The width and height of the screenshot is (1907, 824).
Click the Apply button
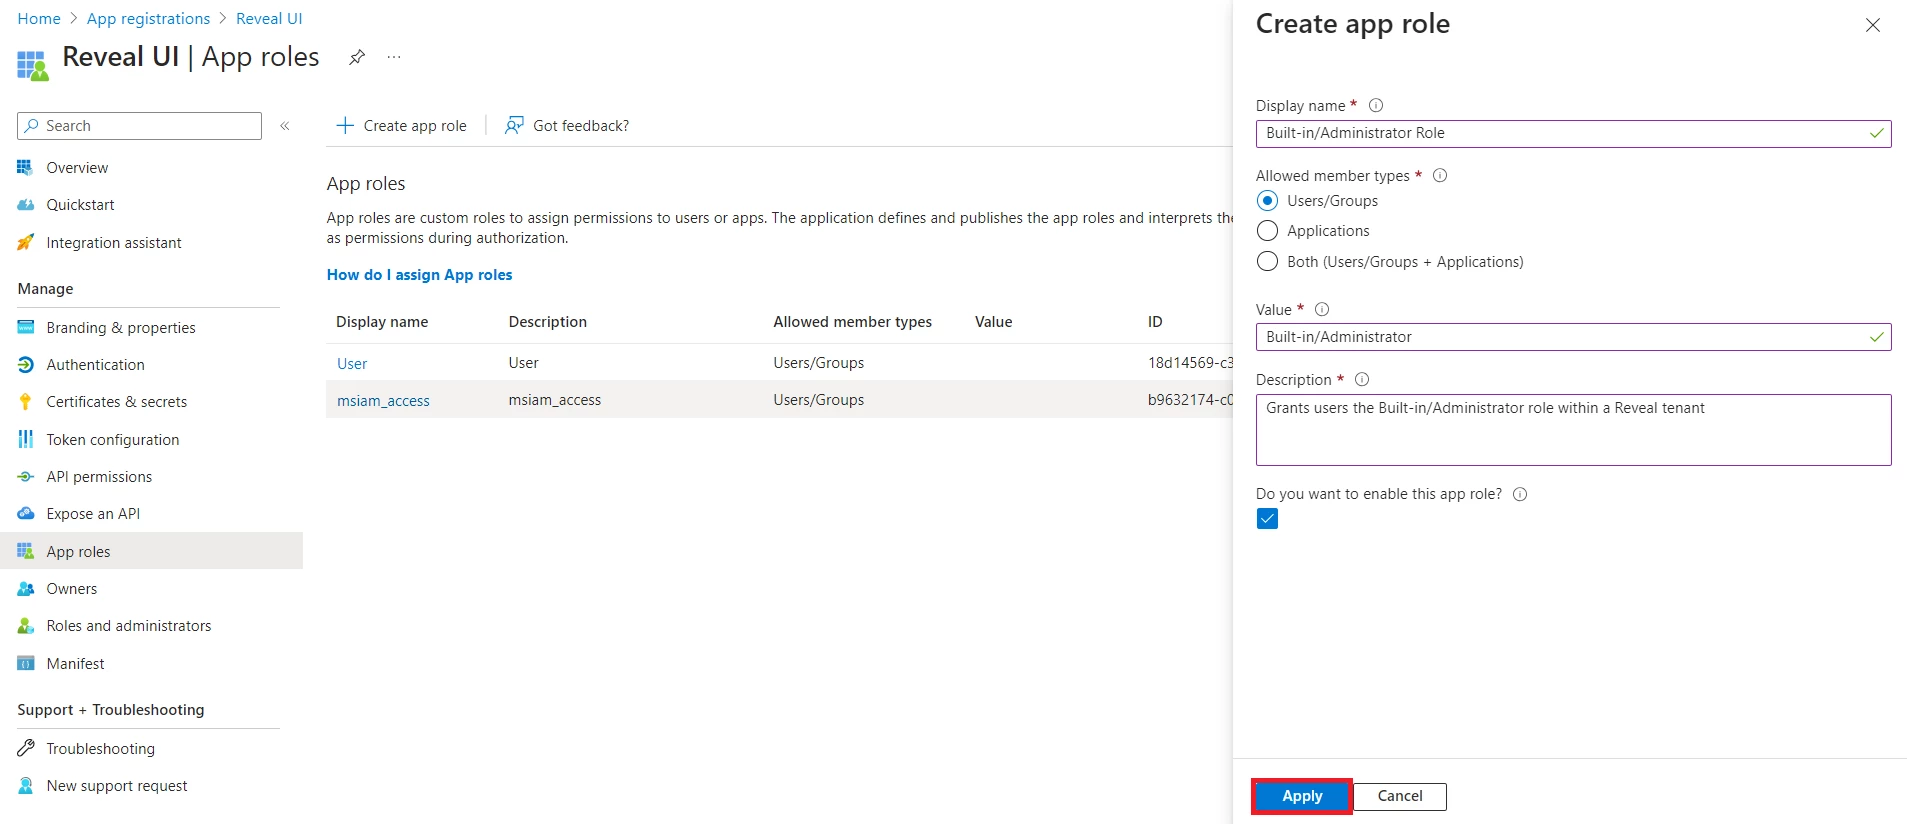point(1302,796)
